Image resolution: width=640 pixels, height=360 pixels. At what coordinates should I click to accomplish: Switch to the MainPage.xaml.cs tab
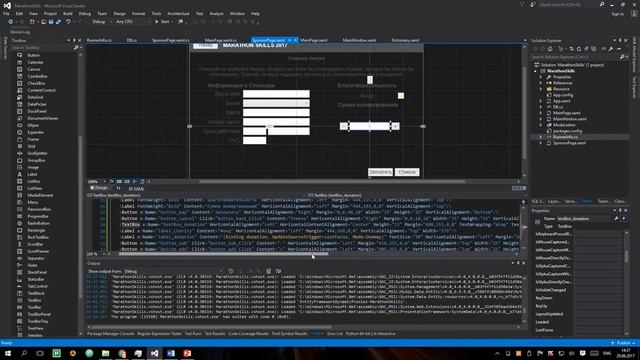coord(221,40)
